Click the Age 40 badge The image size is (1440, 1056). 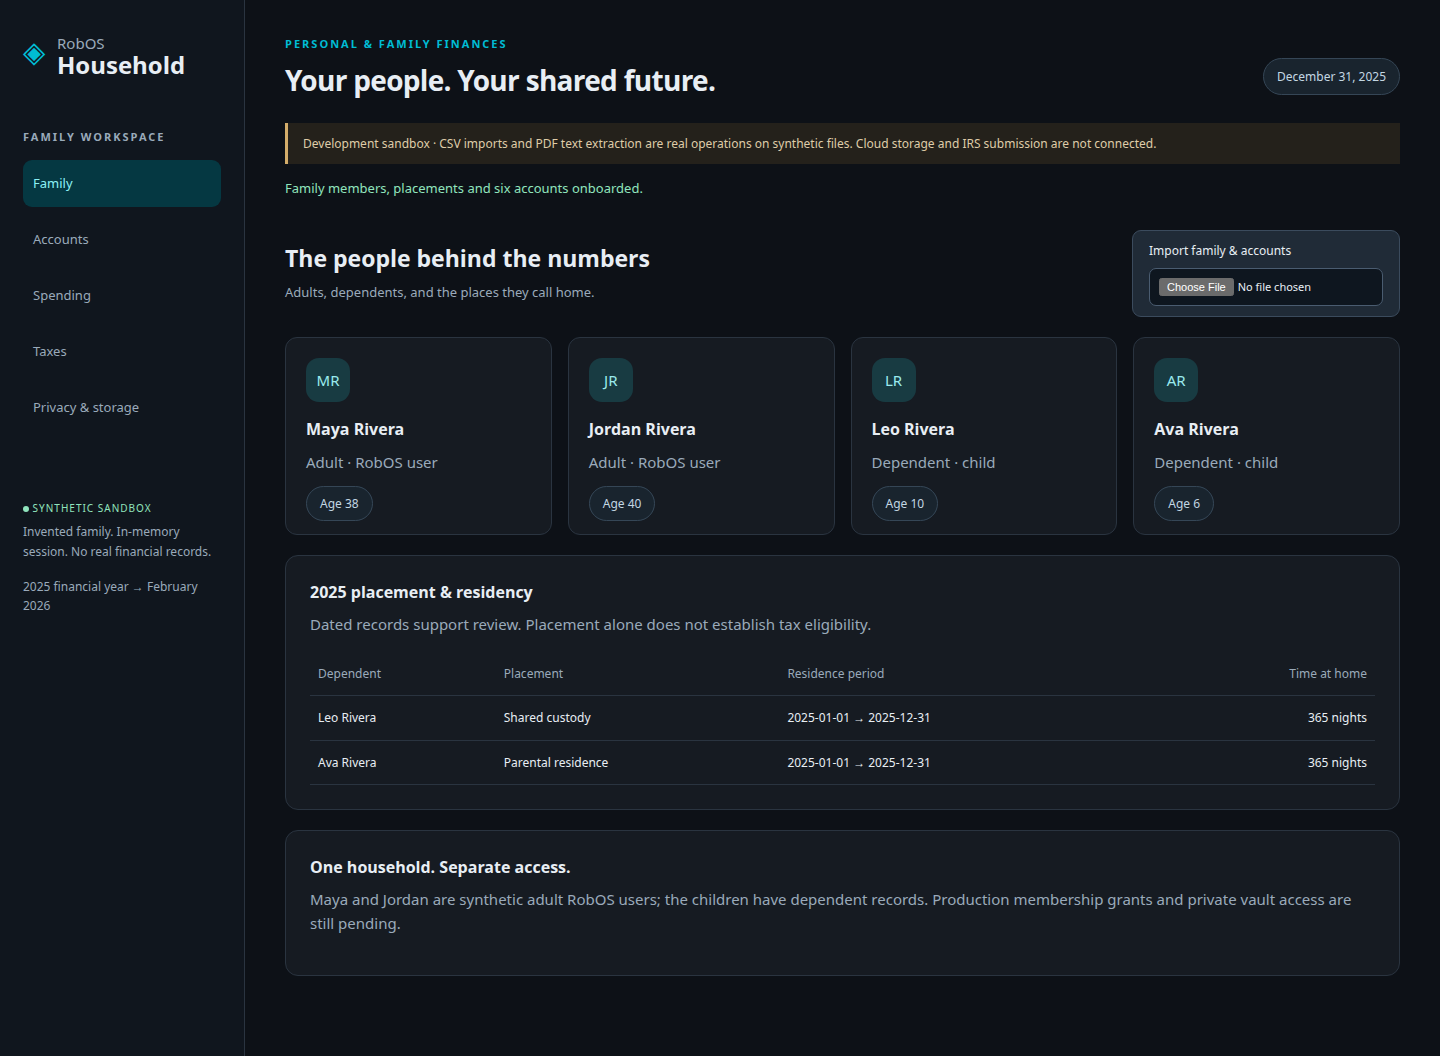coord(622,504)
